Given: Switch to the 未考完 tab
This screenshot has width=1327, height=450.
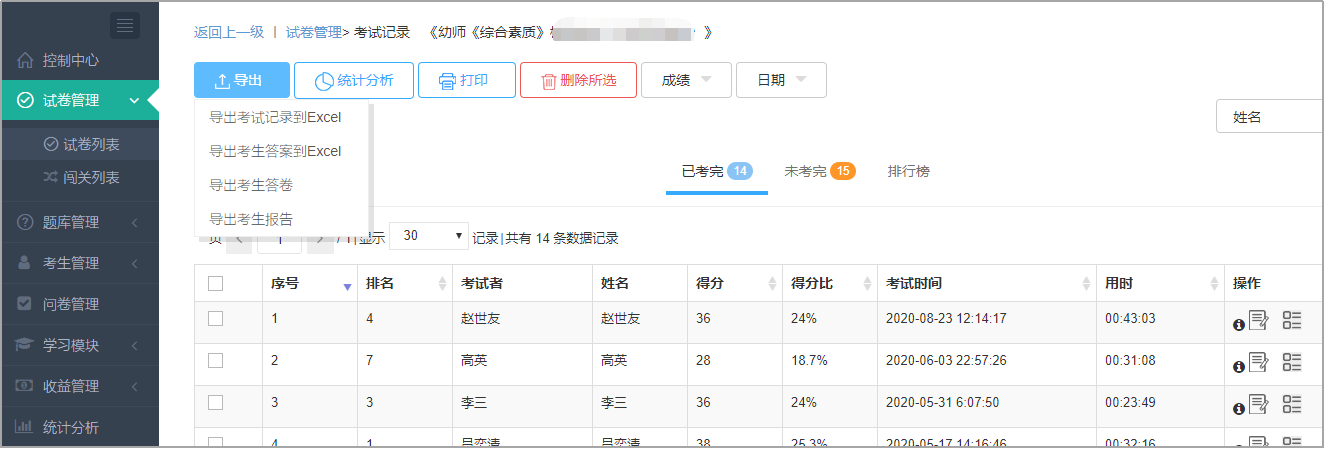Looking at the screenshot, I should (x=820, y=171).
